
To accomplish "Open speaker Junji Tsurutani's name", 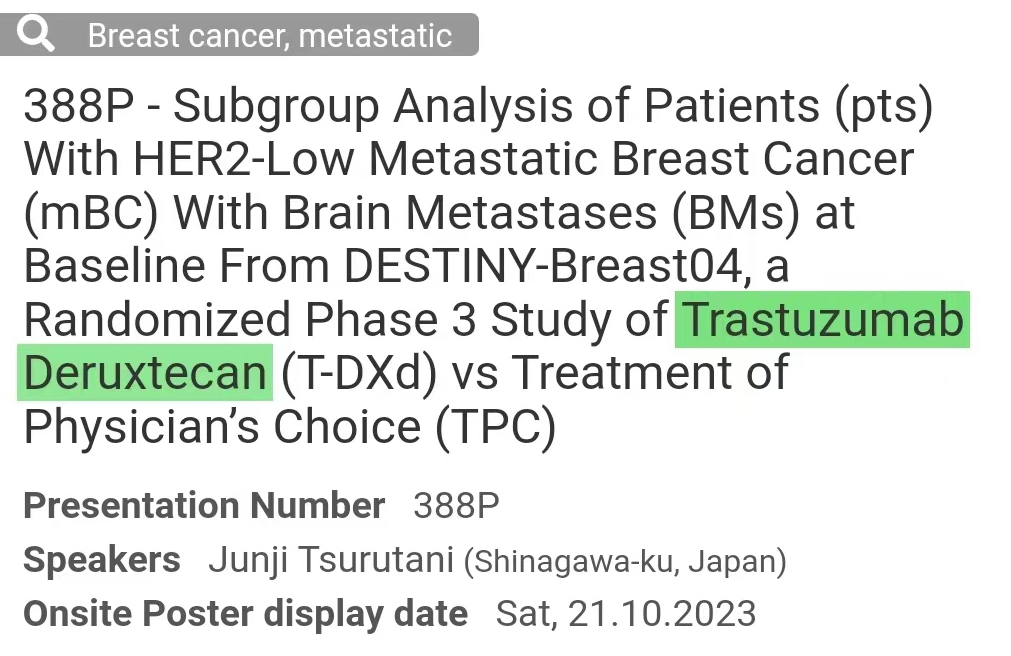I will coord(331,560).
